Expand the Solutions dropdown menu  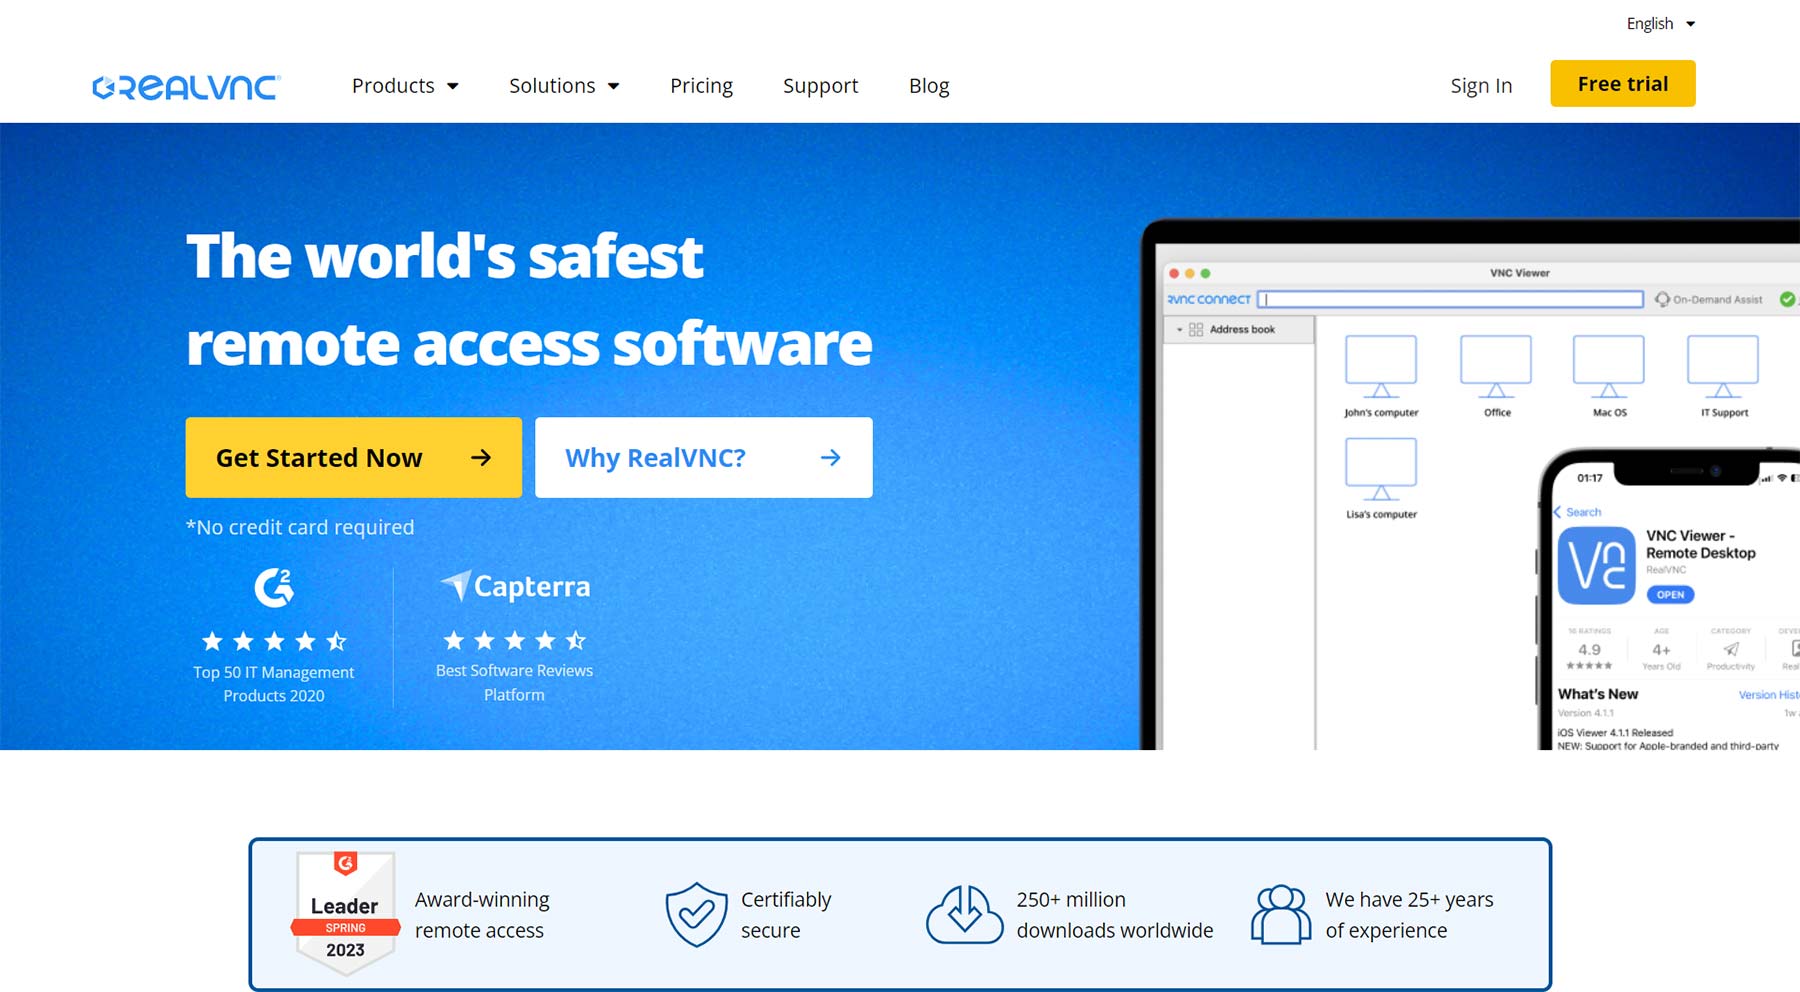click(x=564, y=86)
